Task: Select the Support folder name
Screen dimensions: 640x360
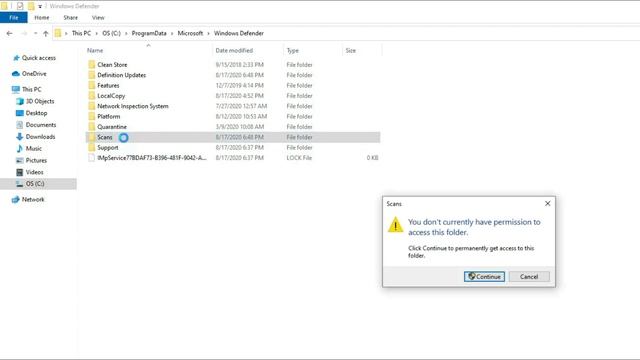Action: click(108, 147)
